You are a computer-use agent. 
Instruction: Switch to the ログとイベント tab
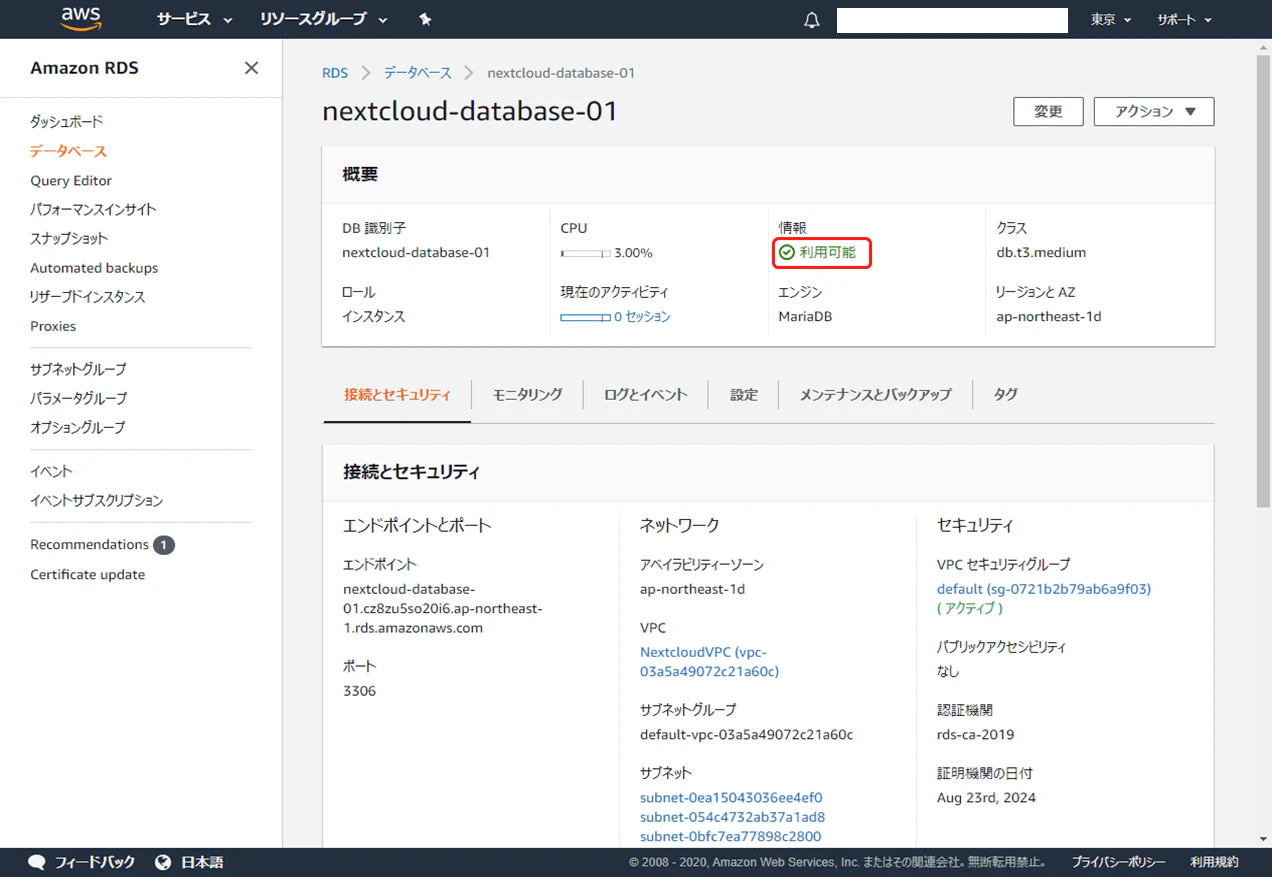click(x=645, y=395)
